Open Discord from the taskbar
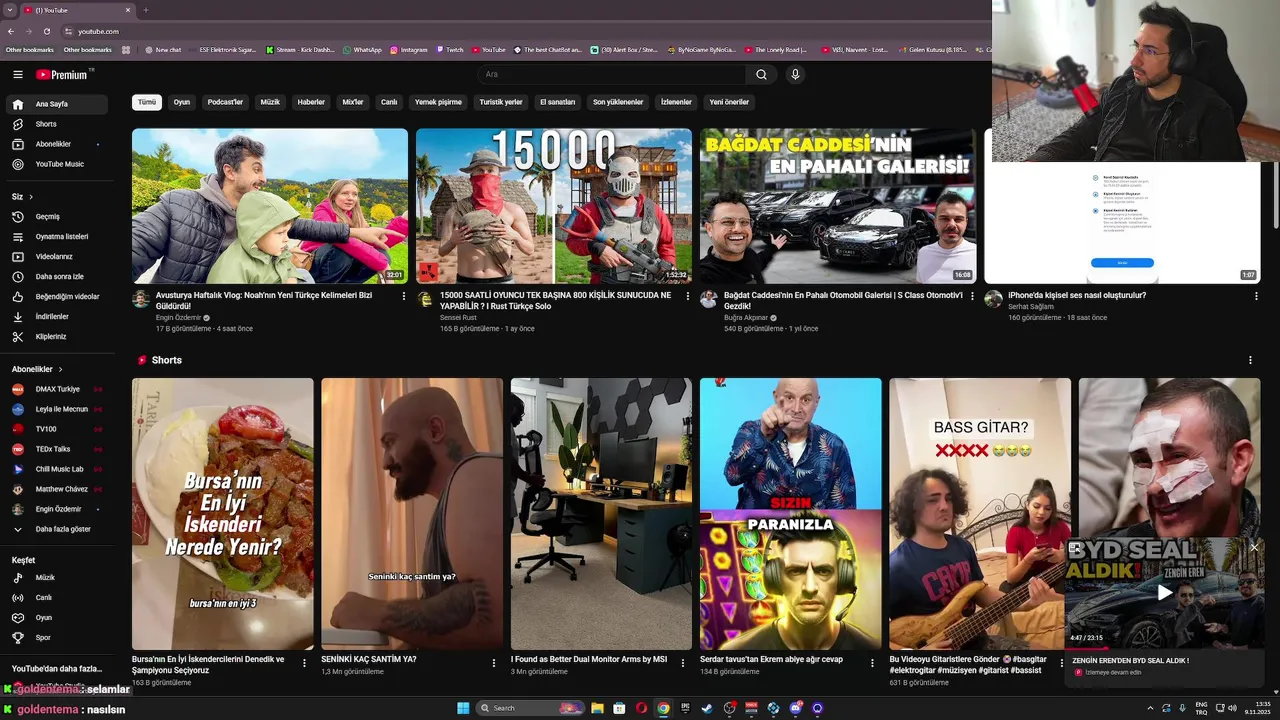The height and width of the screenshot is (720, 1280). point(795,708)
